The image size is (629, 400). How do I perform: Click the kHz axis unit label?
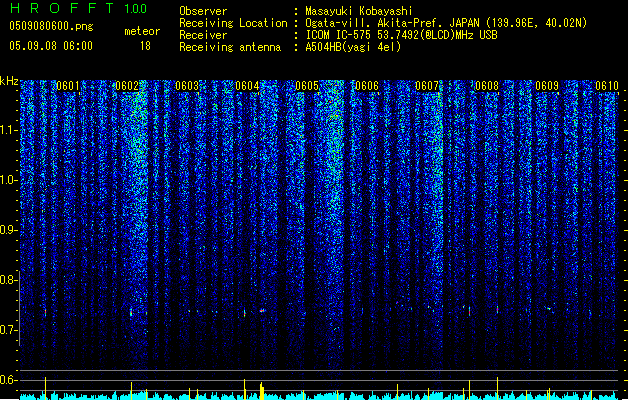(9, 81)
